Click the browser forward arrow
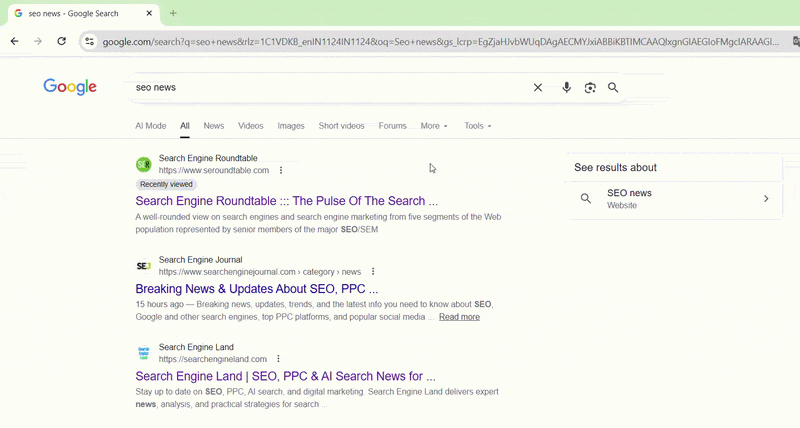Screen dimensions: 800x428 pos(38,41)
